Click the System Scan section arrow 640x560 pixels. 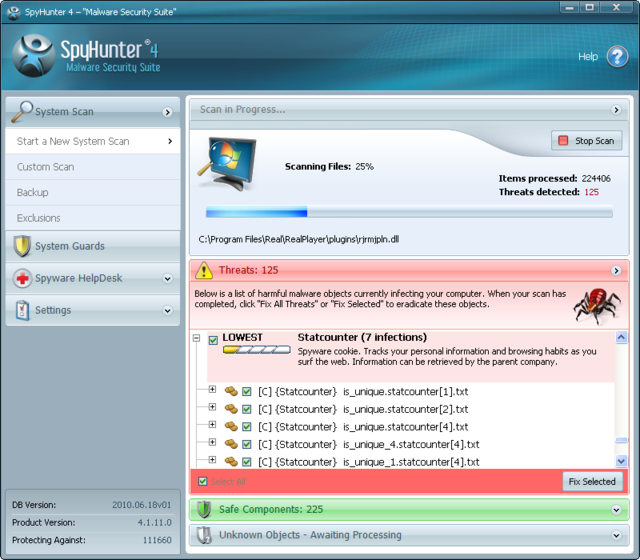tap(167, 112)
